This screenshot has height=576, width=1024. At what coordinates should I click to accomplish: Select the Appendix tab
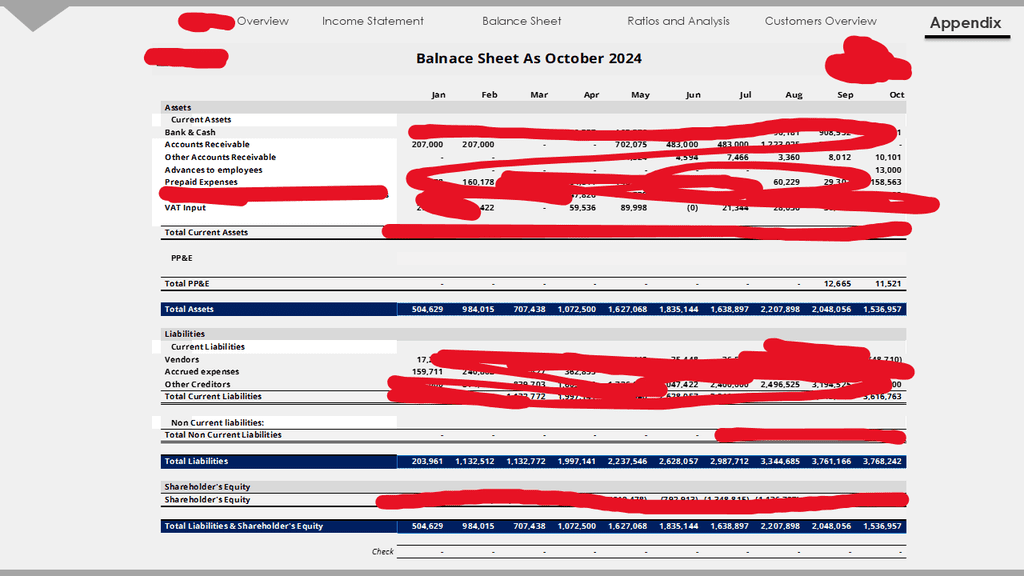click(x=965, y=23)
